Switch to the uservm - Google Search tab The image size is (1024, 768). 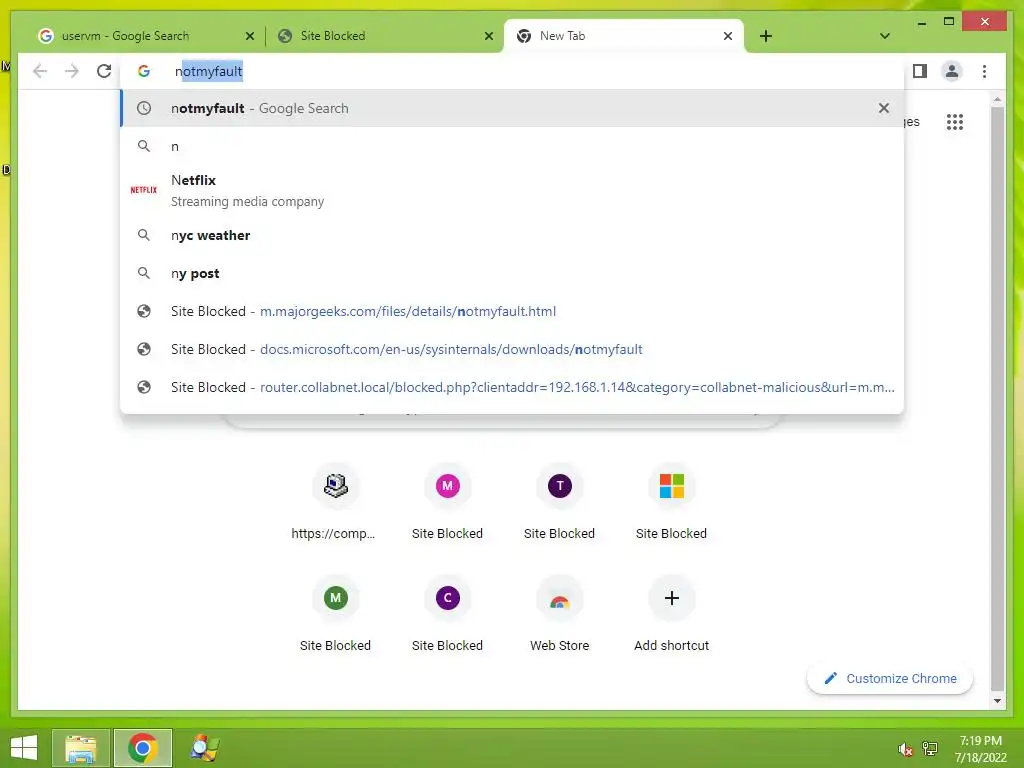tap(146, 36)
